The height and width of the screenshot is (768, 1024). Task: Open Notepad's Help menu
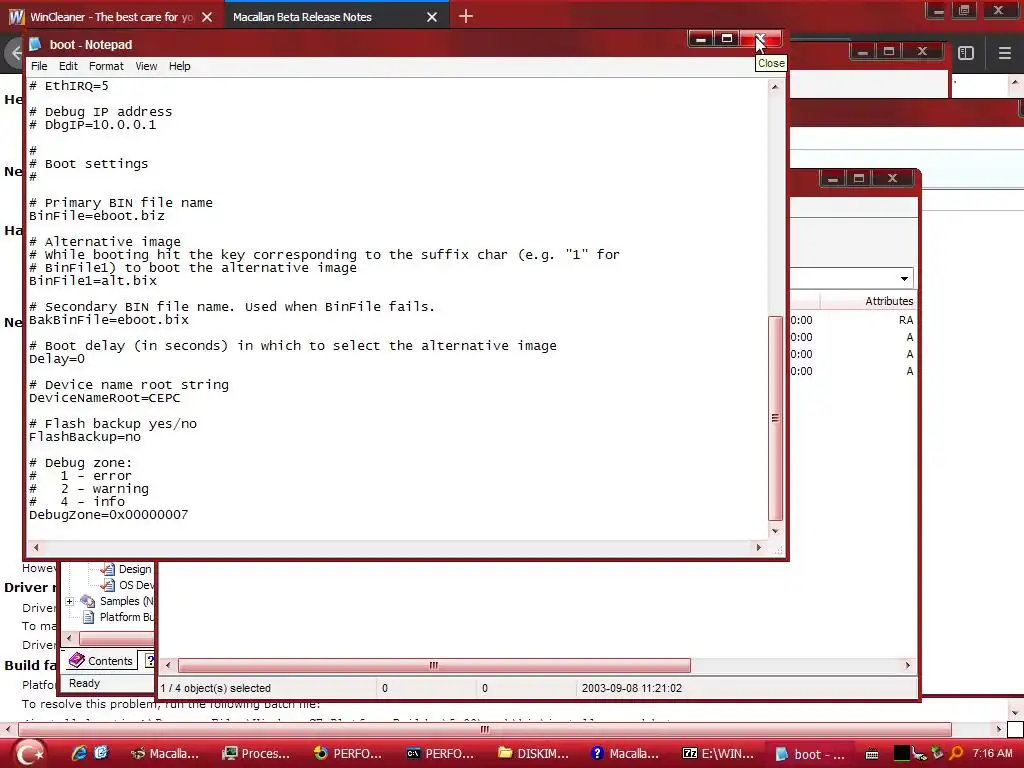180,66
